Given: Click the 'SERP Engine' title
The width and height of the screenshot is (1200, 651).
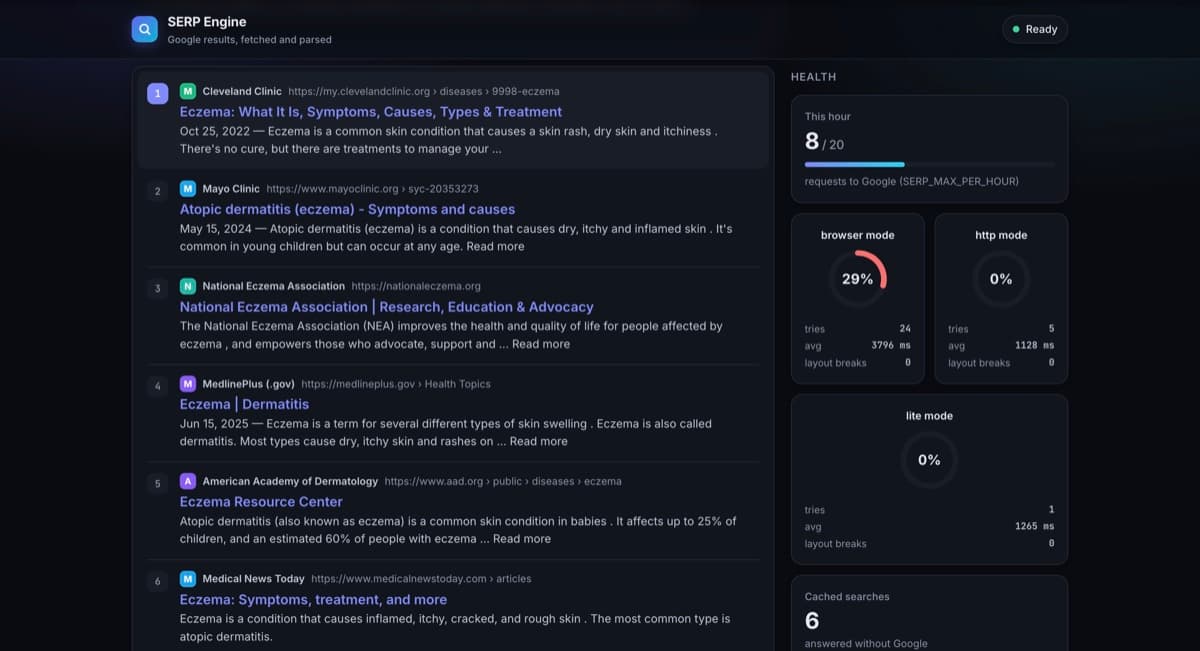Looking at the screenshot, I should click(207, 22).
